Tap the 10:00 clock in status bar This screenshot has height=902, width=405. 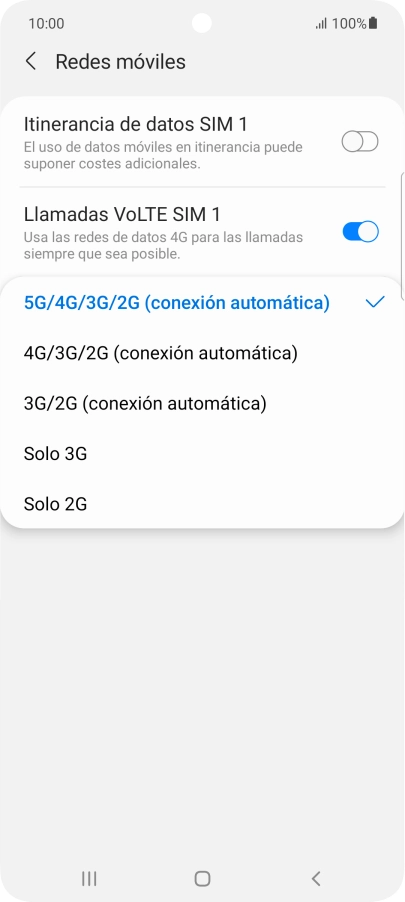click(x=46, y=24)
